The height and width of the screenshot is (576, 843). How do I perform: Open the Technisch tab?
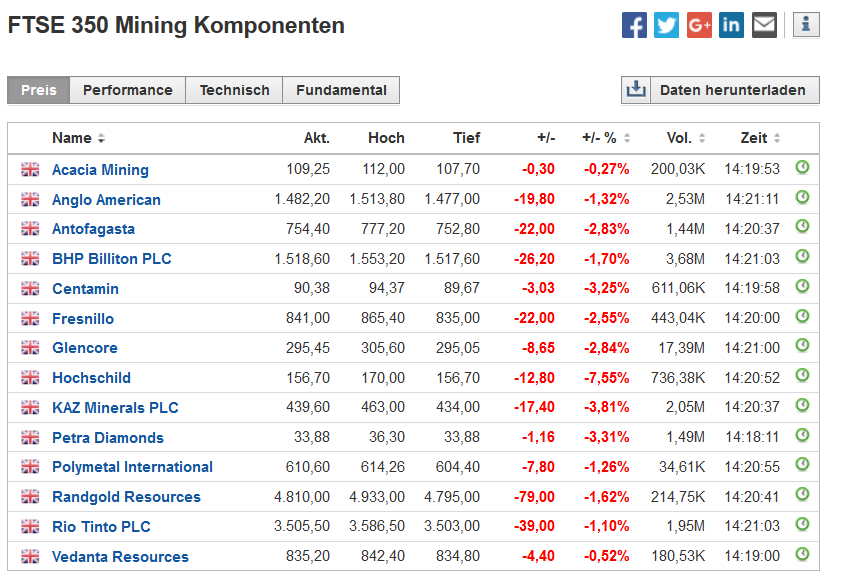(234, 90)
